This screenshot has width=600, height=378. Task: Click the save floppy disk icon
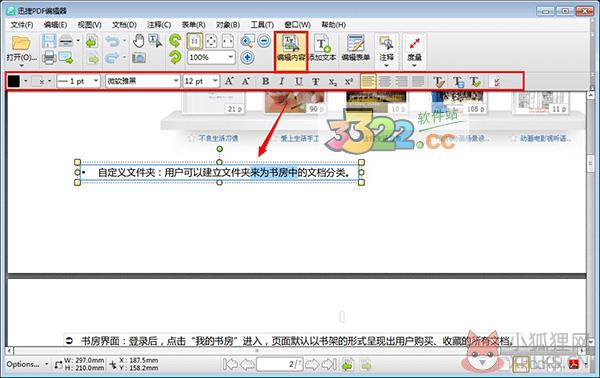click(49, 41)
